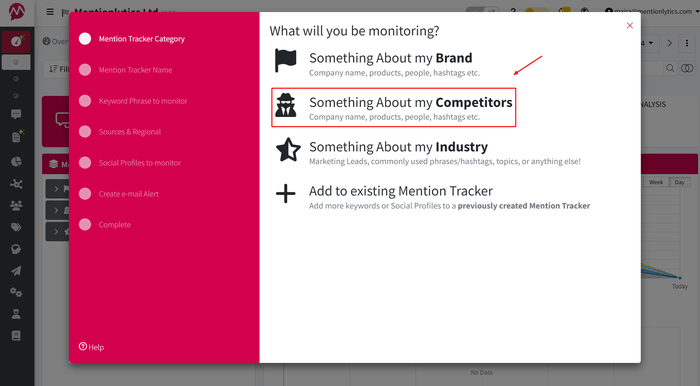Open the gears settings sidebar icon
The height and width of the screenshot is (386, 700).
point(16,292)
